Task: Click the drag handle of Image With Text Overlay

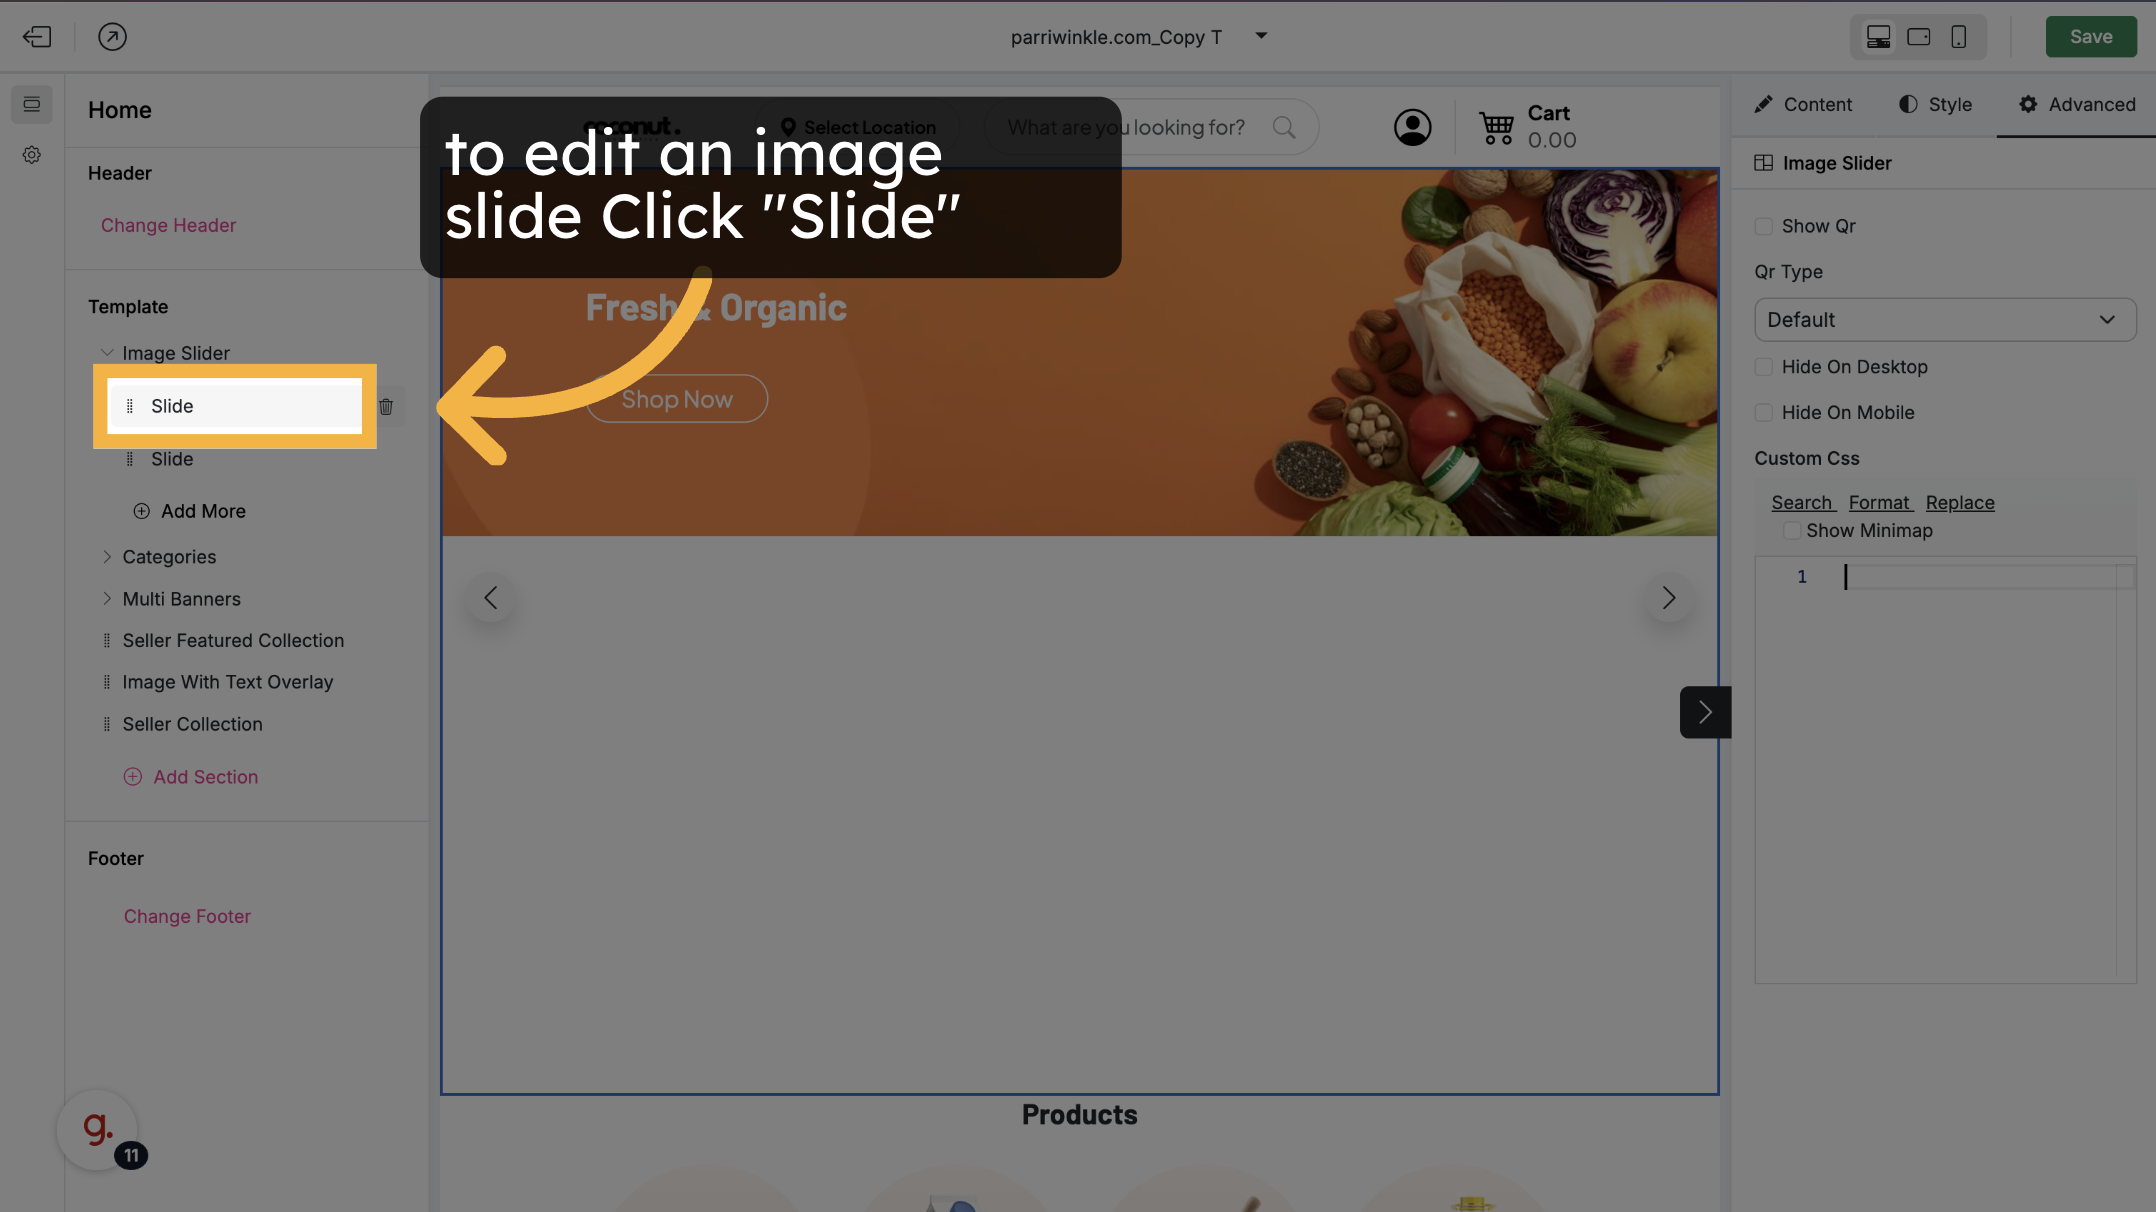Action: [x=107, y=682]
